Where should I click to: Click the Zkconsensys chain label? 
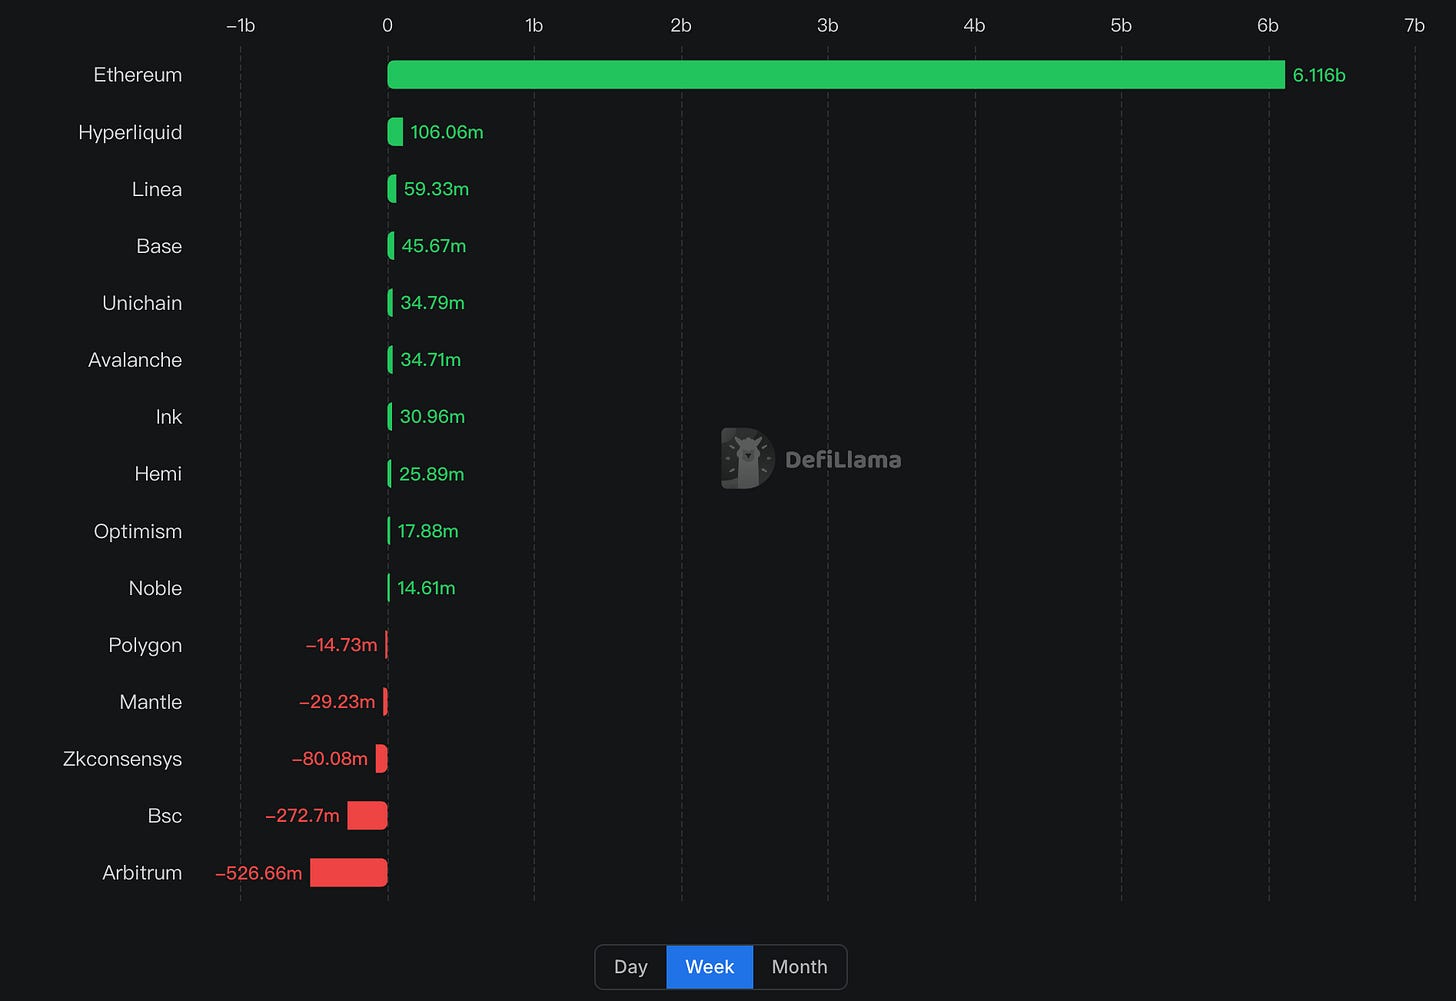122,759
